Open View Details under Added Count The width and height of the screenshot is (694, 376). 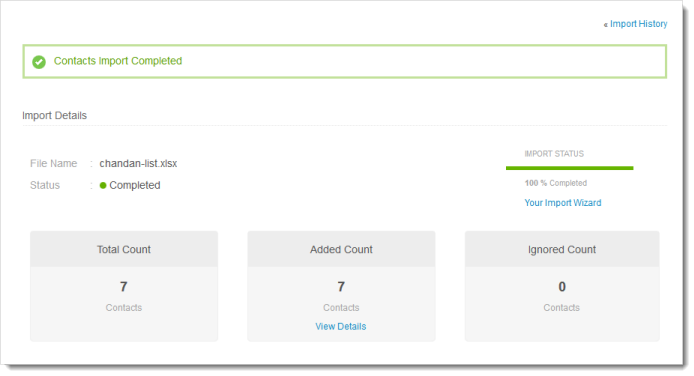click(x=341, y=326)
